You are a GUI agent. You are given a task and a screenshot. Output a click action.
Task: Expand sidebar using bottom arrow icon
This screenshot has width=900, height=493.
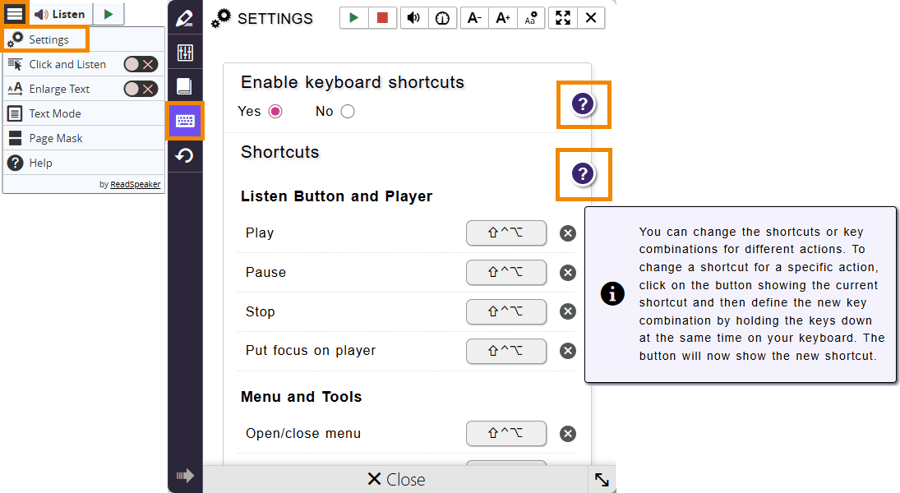[185, 476]
